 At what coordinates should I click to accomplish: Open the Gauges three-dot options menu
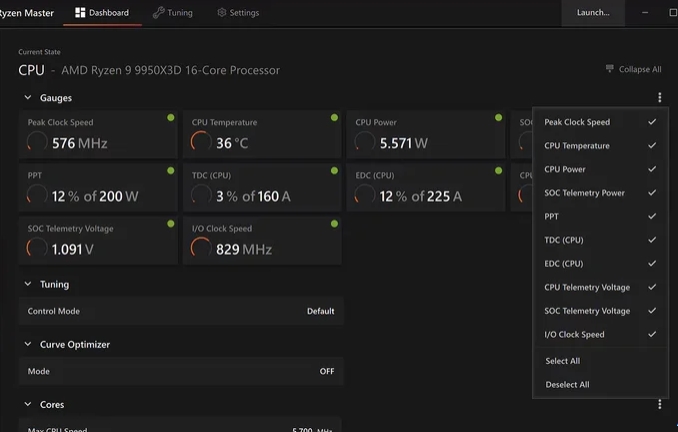[x=659, y=98]
